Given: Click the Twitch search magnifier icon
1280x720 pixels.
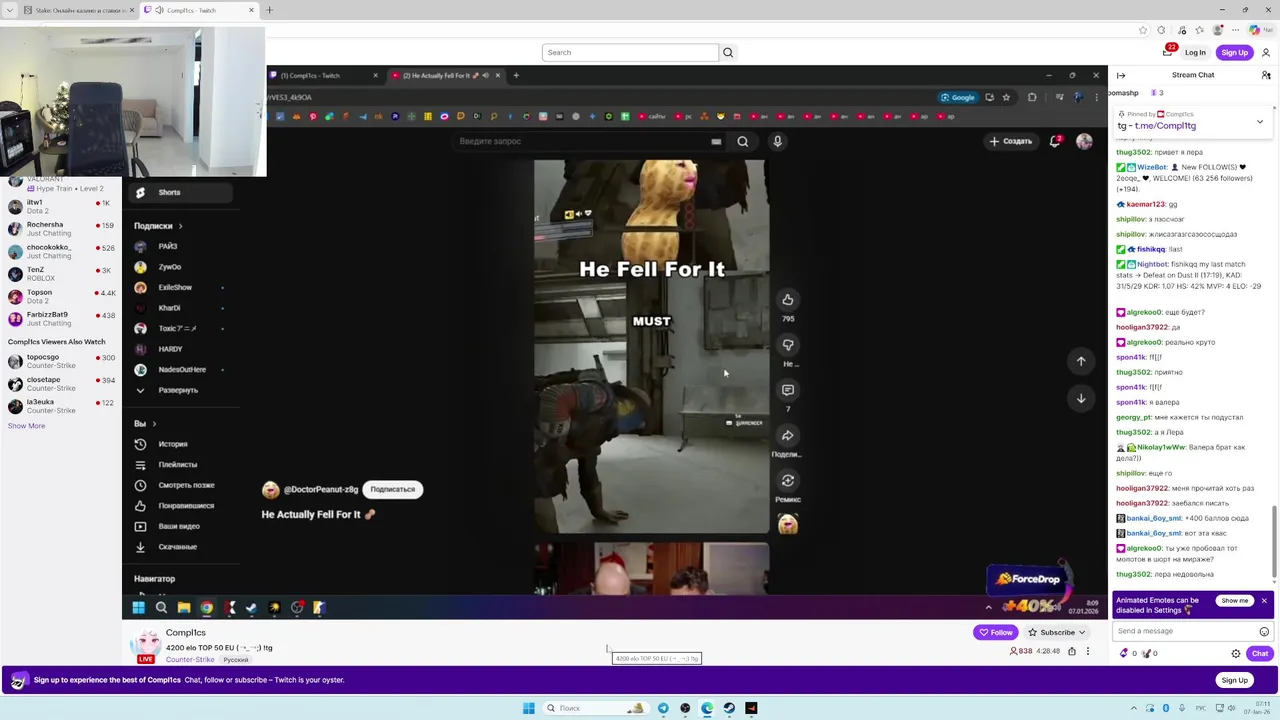Looking at the screenshot, I should click(x=728, y=52).
